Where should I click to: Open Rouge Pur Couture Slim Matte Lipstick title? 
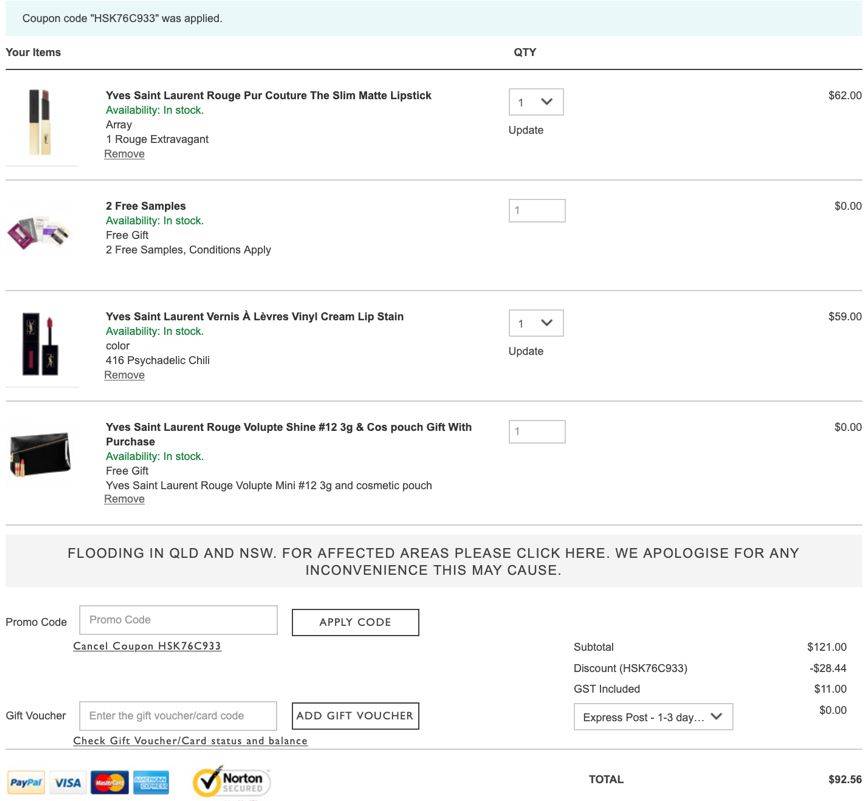point(268,95)
